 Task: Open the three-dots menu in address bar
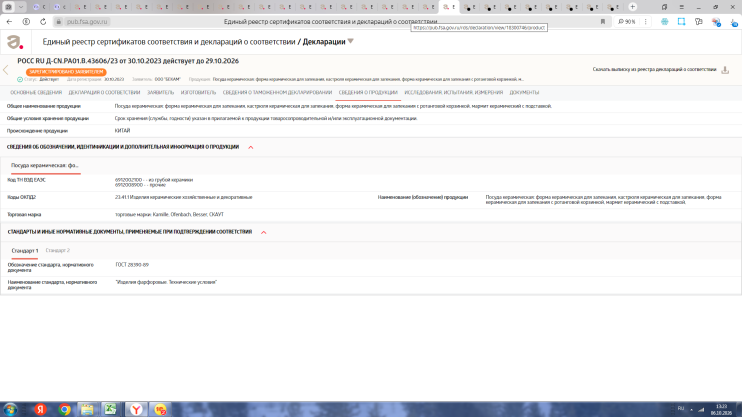click(645, 22)
